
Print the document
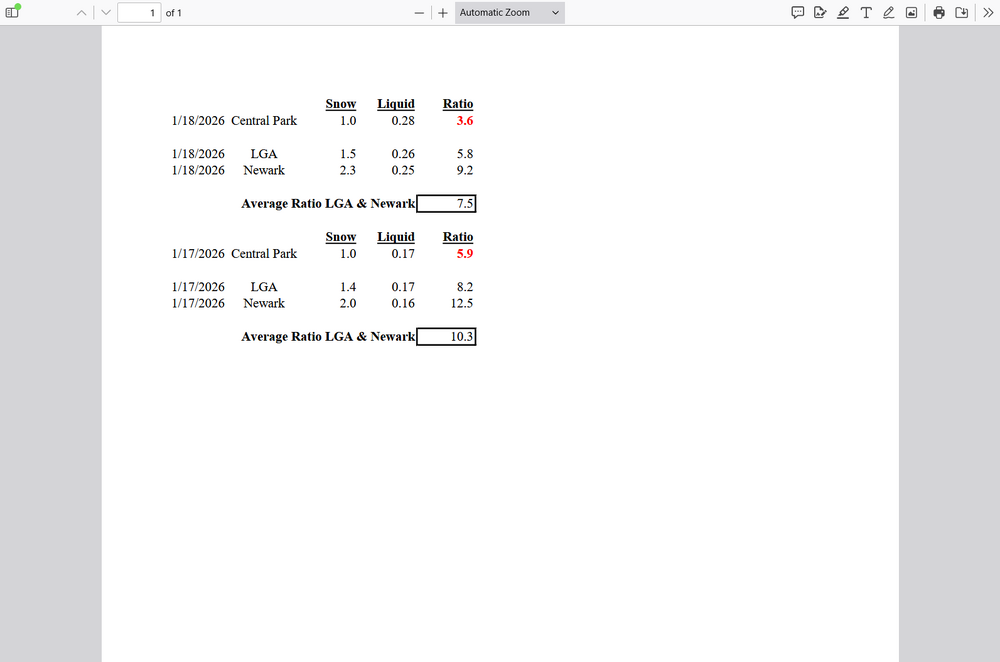click(x=939, y=13)
